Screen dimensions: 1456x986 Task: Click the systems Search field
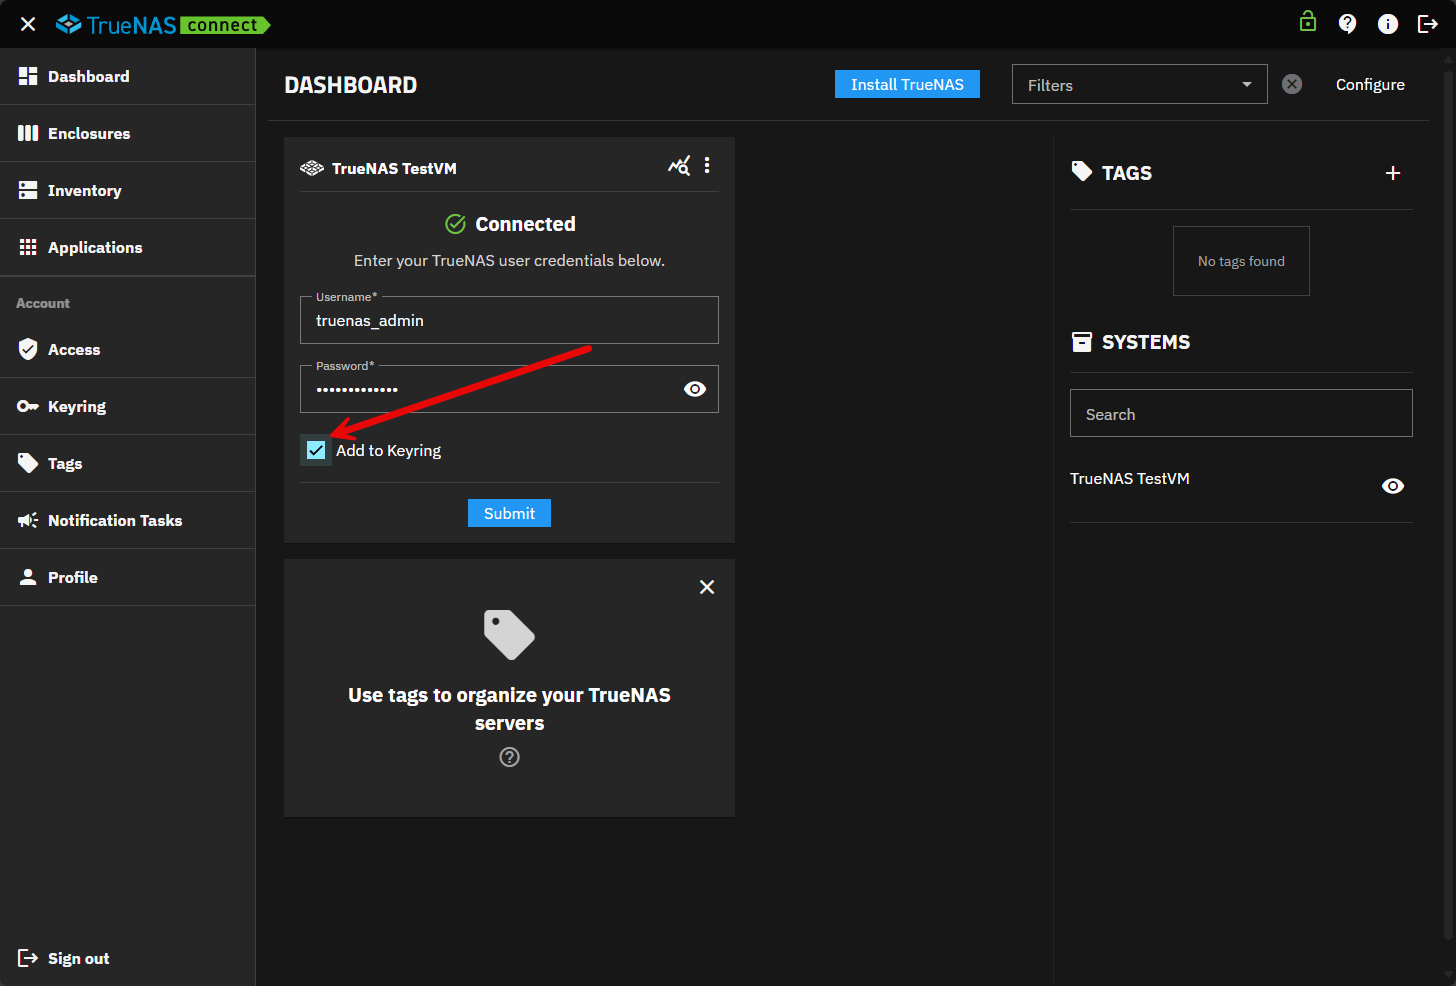[1241, 413]
